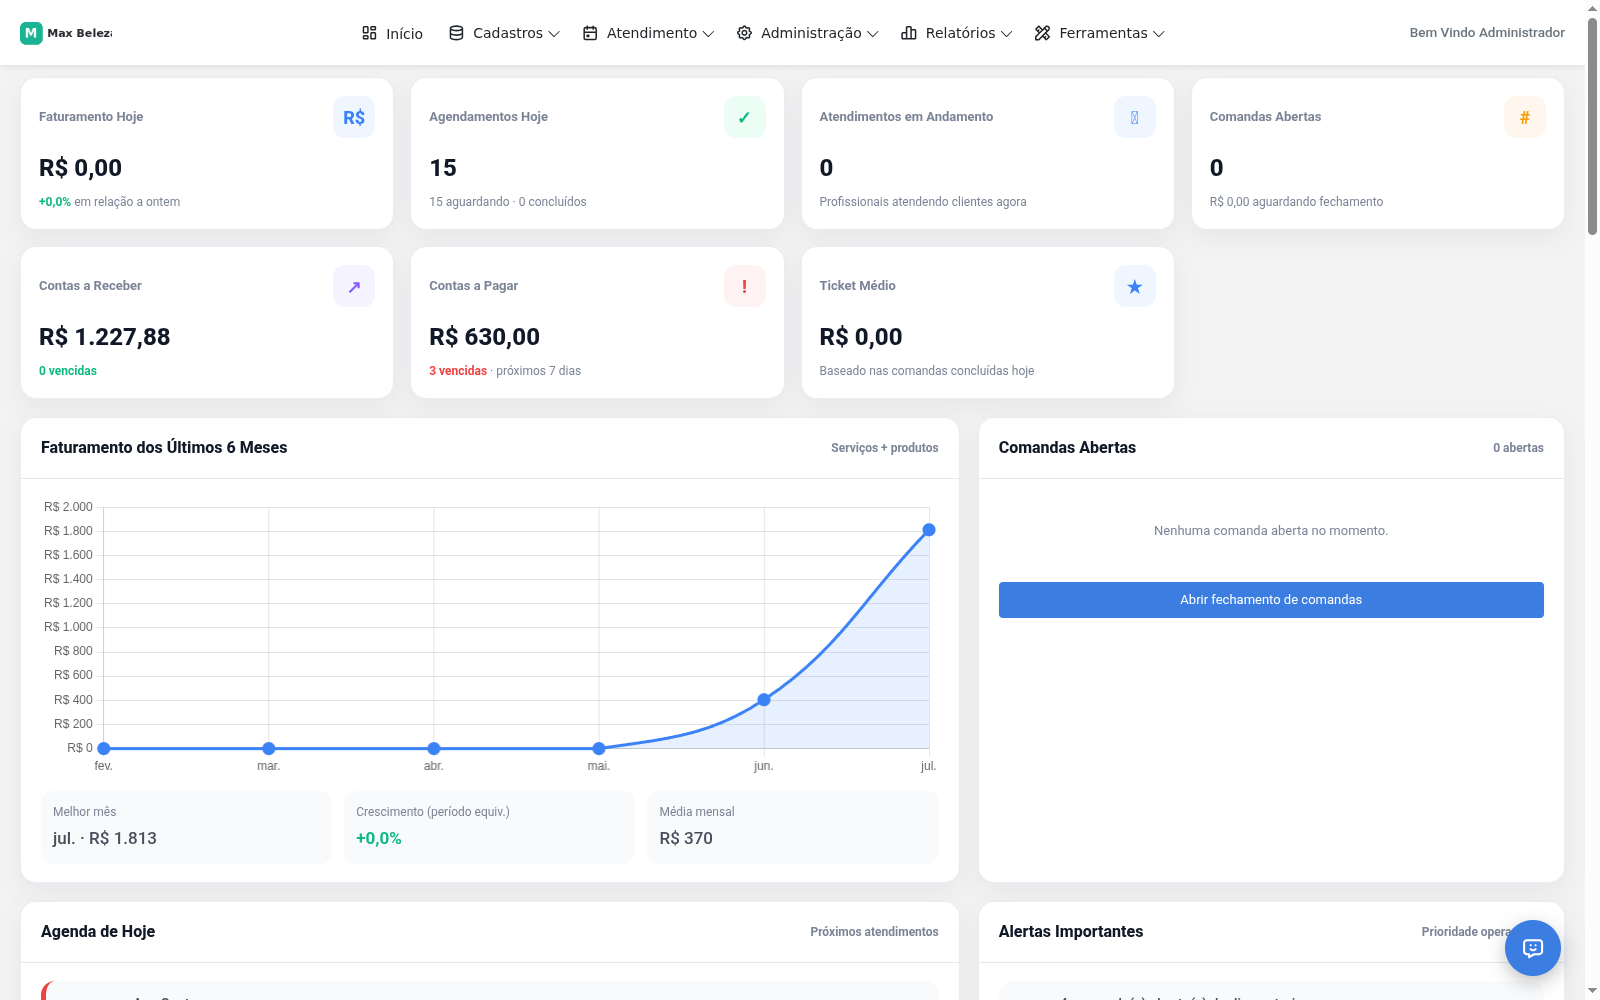Click the Atendimentos em Andamento card icon
Image resolution: width=1600 pixels, height=1000 pixels.
pyautogui.click(x=1134, y=117)
